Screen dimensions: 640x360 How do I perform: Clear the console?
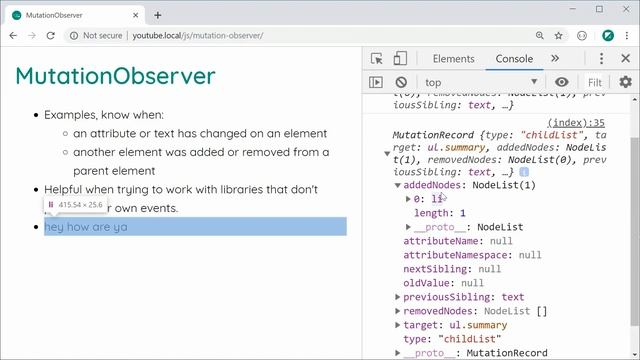point(401,82)
